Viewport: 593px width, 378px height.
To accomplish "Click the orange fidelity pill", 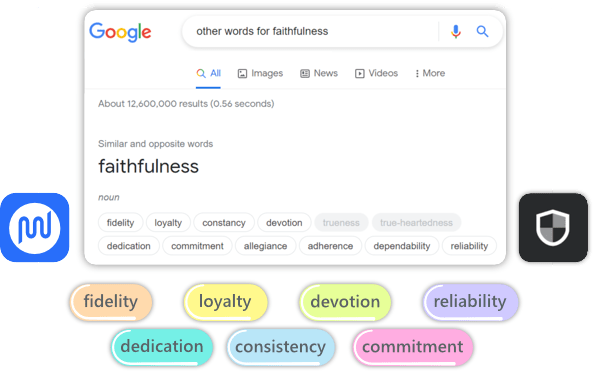I will point(111,302).
